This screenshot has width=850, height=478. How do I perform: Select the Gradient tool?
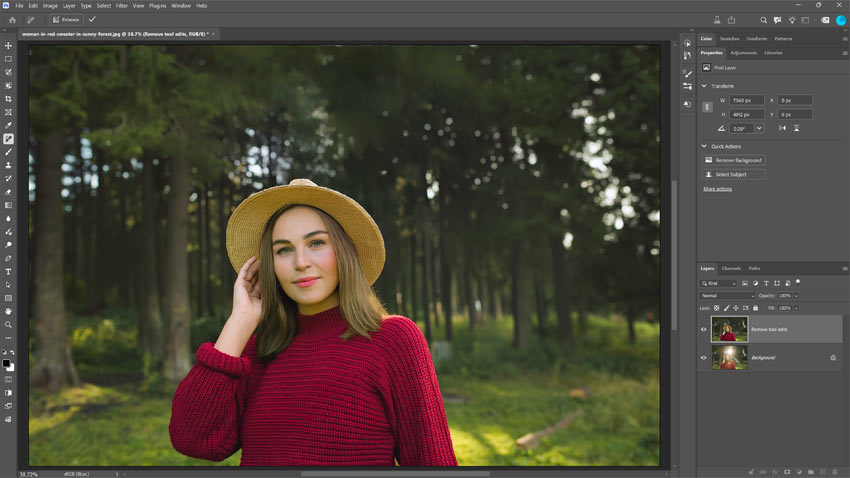(x=8, y=205)
